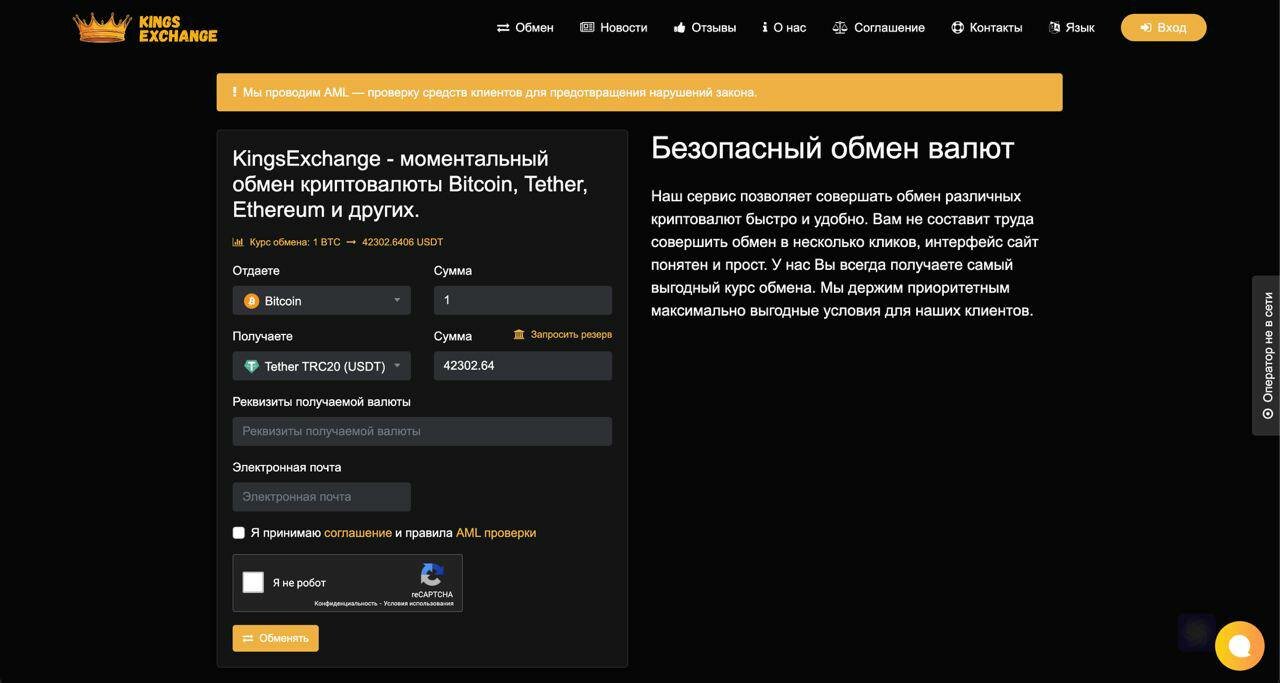Screen dimensions: 1280x683
Task: Open the AML проверки rules link
Action: click(x=496, y=533)
